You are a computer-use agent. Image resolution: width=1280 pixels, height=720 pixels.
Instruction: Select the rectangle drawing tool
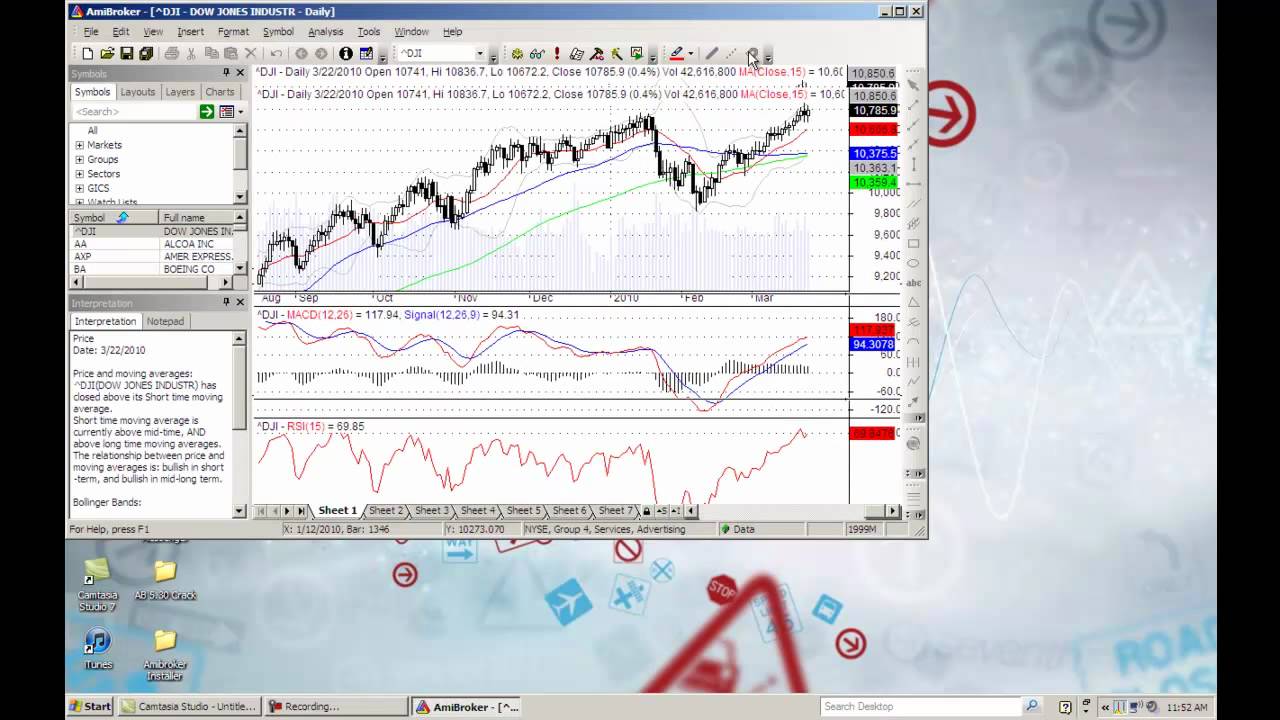tap(913, 243)
